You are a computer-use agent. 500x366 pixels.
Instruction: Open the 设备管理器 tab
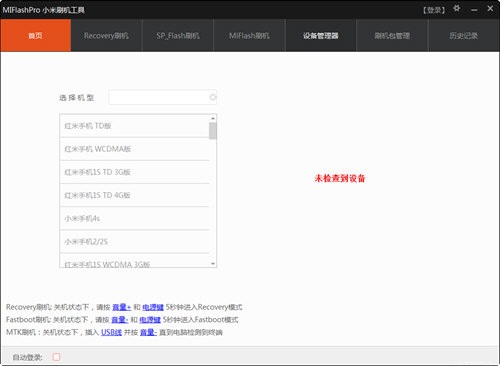[321, 35]
